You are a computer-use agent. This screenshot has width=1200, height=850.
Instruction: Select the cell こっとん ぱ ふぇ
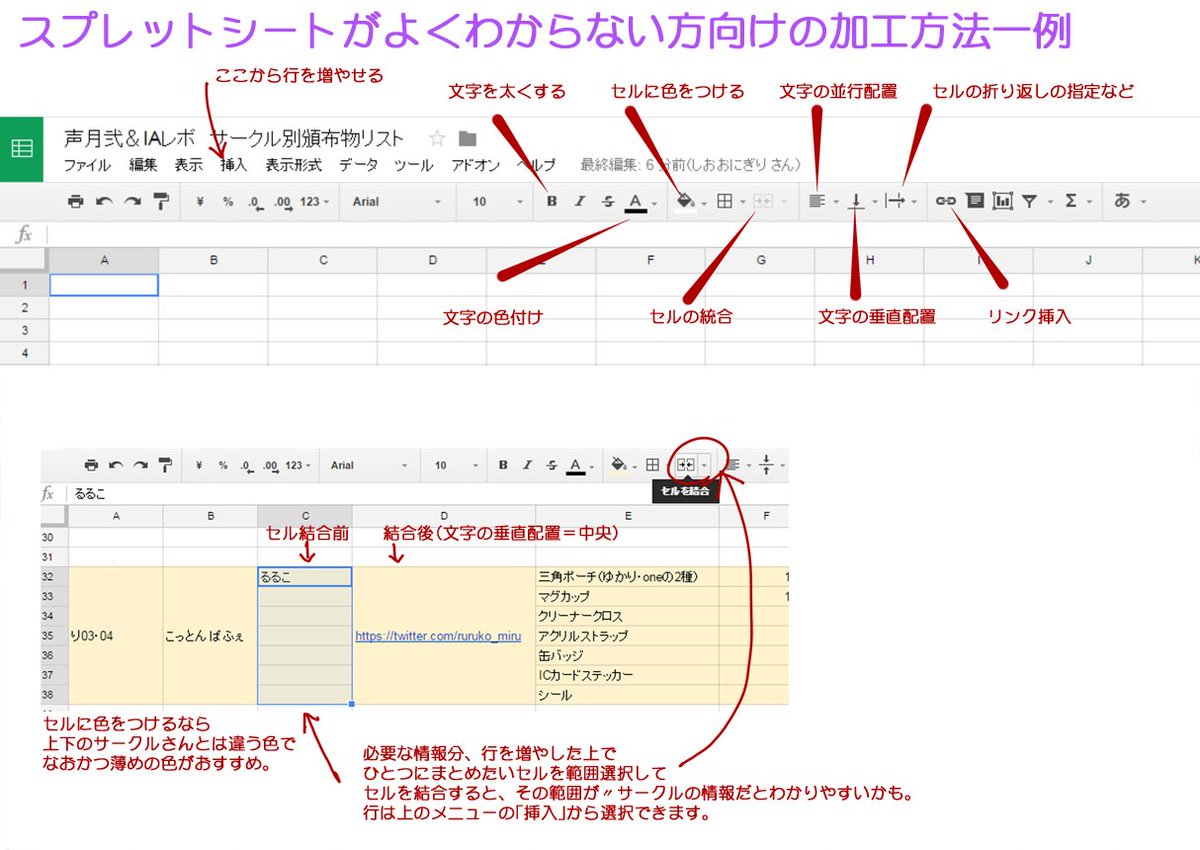[210, 636]
